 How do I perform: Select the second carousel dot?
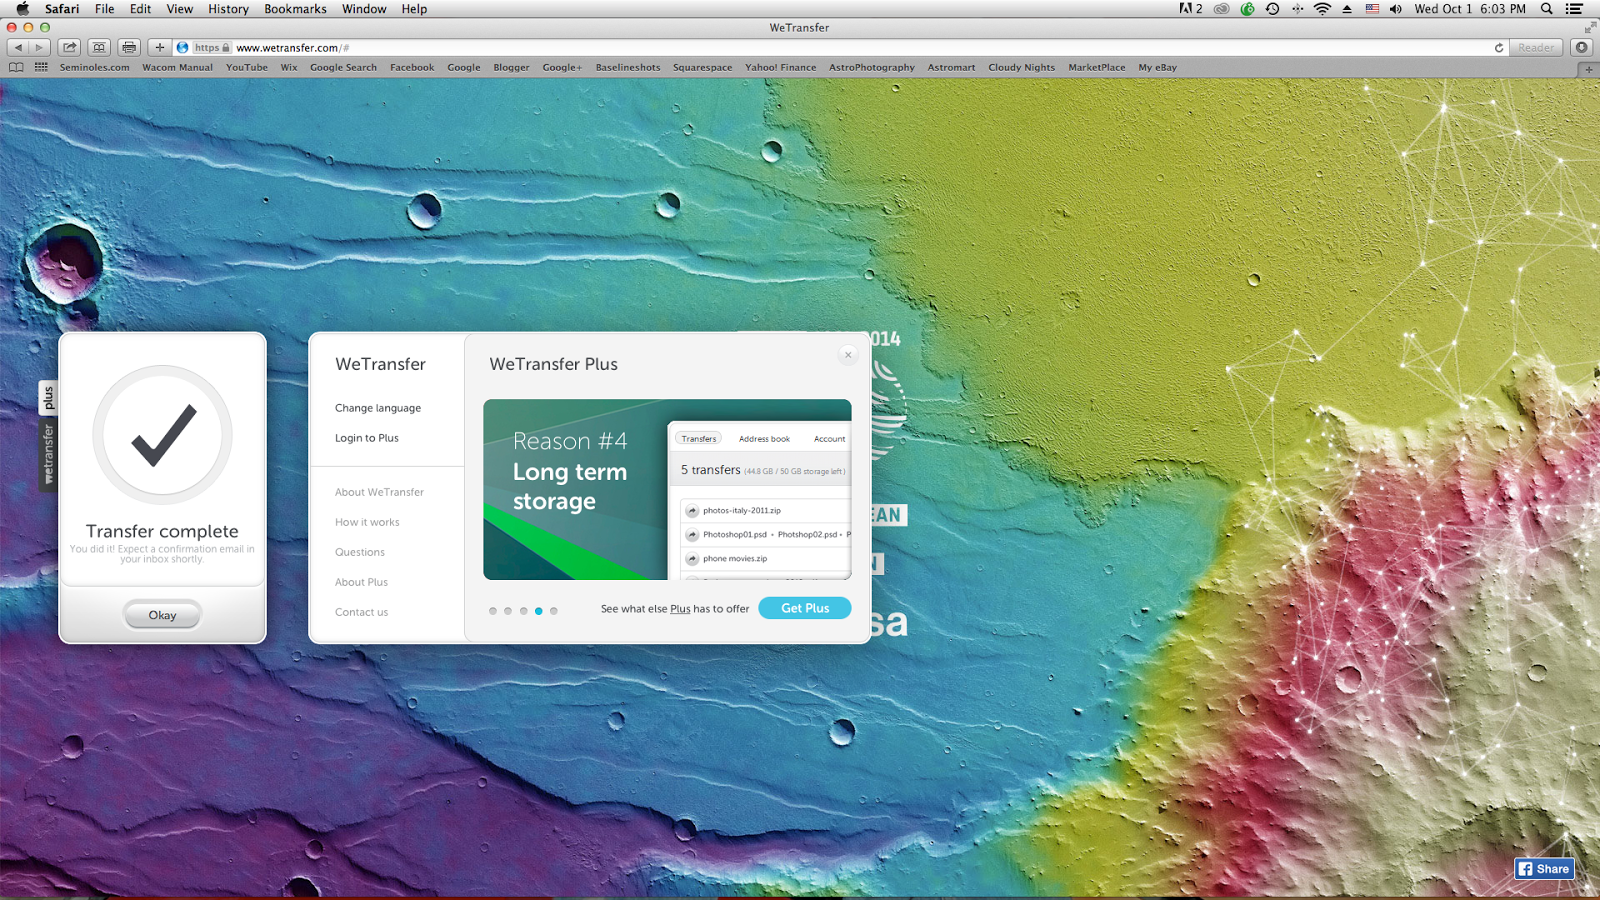tap(508, 611)
